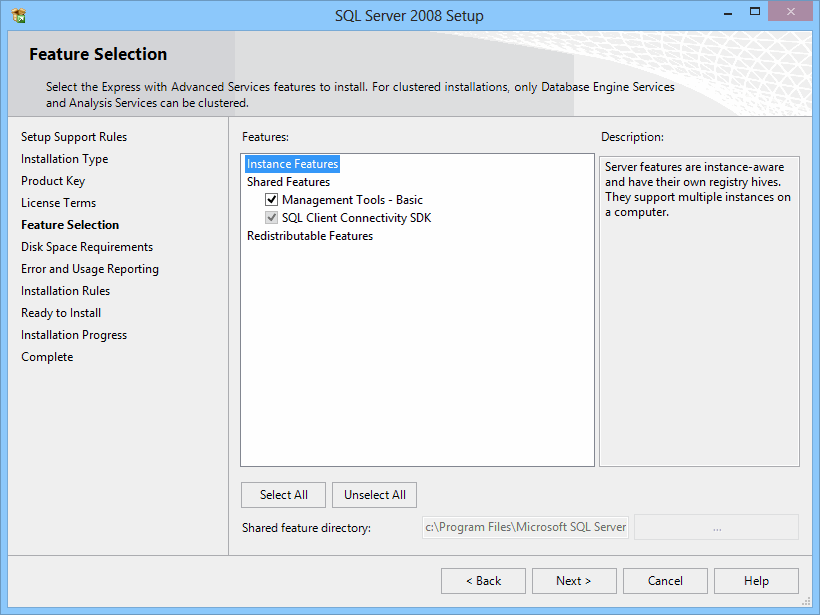
Task: Select the Setup Support Rules step
Action: coord(74,137)
